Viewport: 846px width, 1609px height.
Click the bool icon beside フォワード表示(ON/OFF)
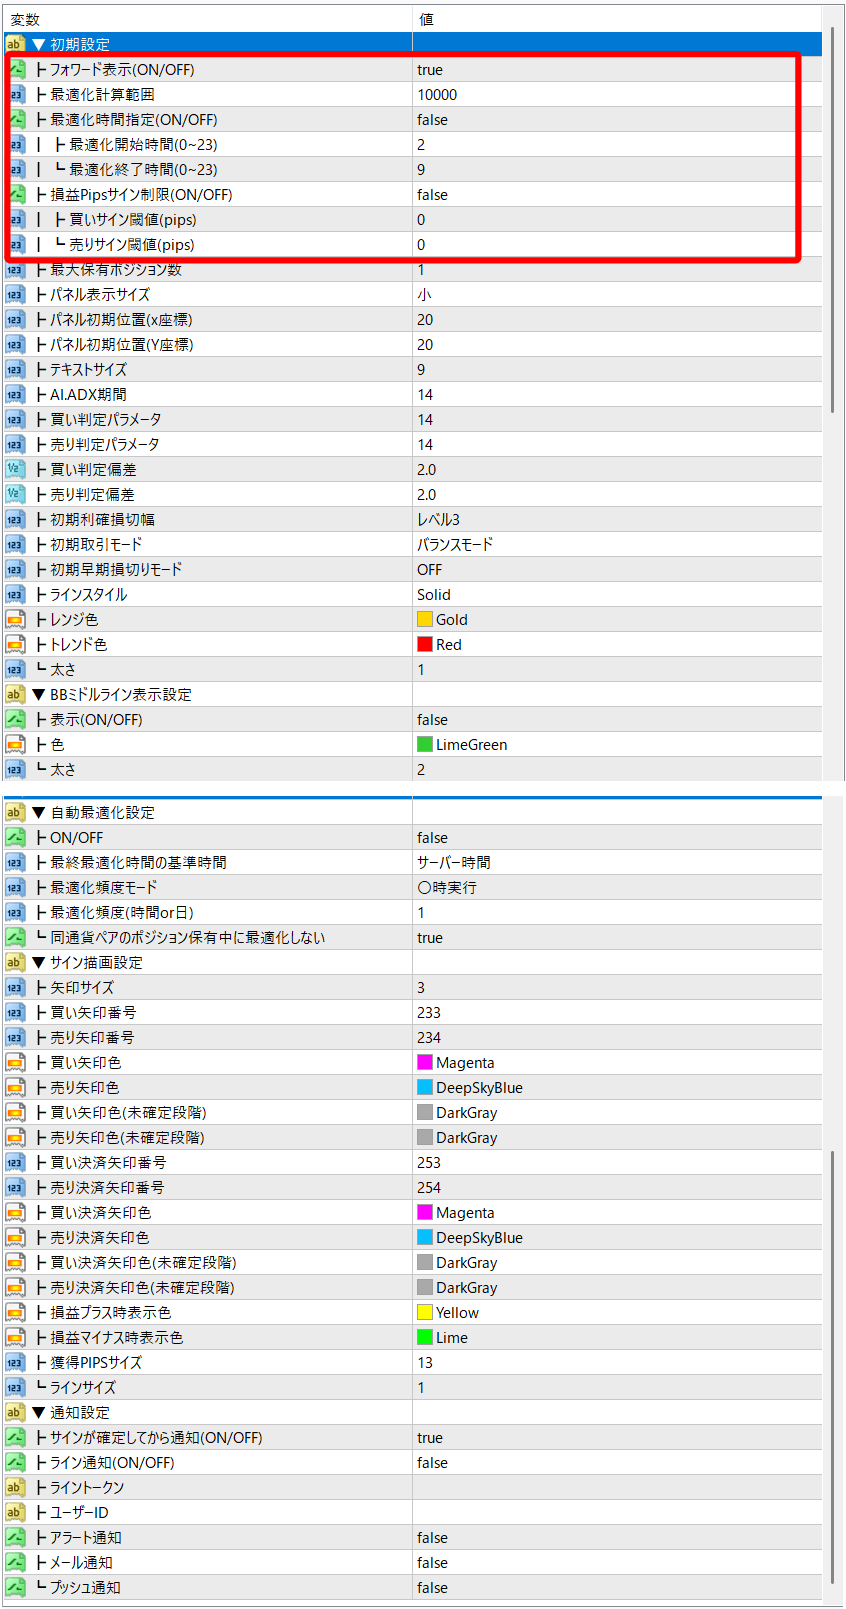(15, 69)
